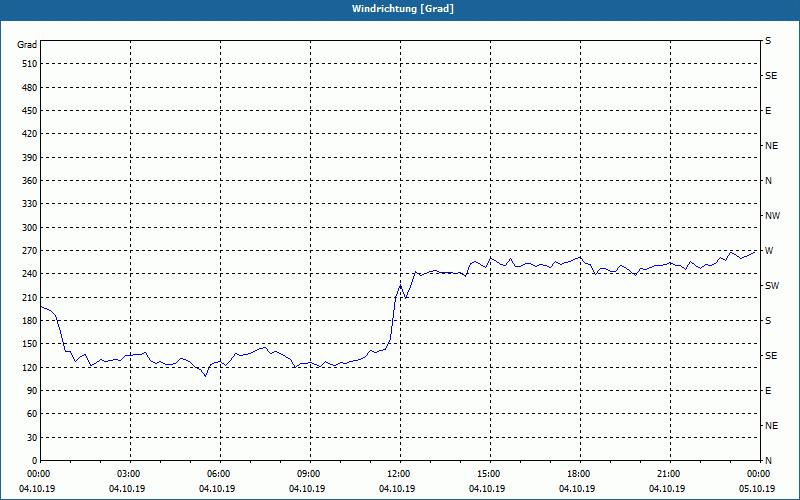Click the 150 y-axis label
This screenshot has height=500, width=800.
click(x=30, y=344)
